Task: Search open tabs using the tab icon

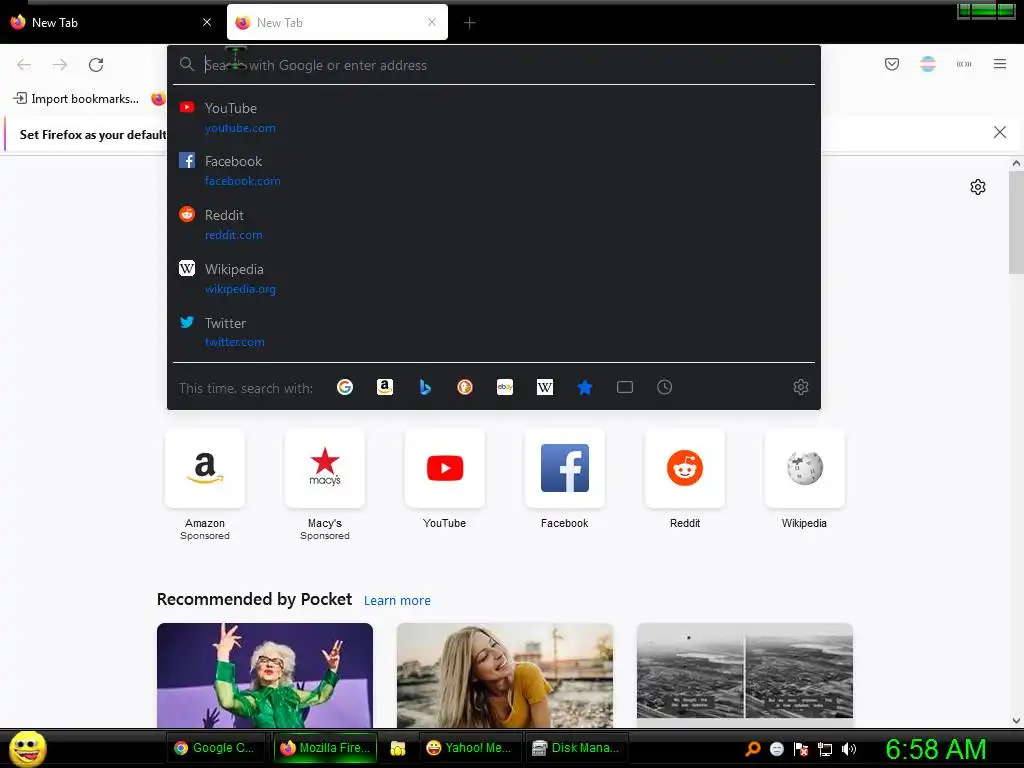Action: point(625,387)
